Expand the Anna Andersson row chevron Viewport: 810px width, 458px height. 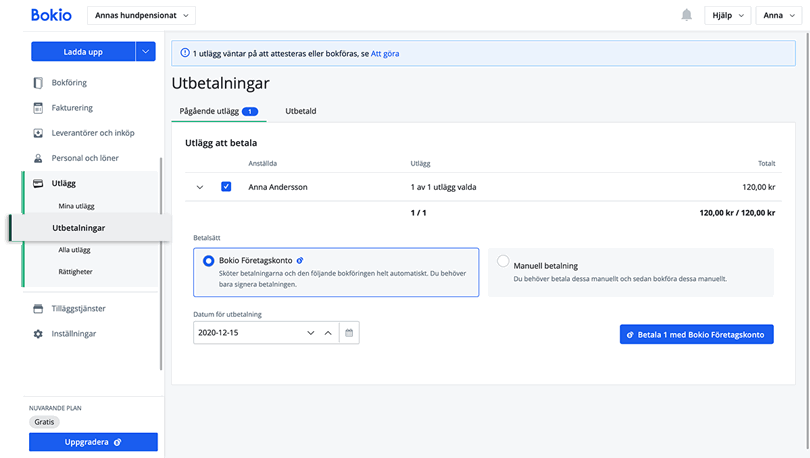pyautogui.click(x=200, y=187)
